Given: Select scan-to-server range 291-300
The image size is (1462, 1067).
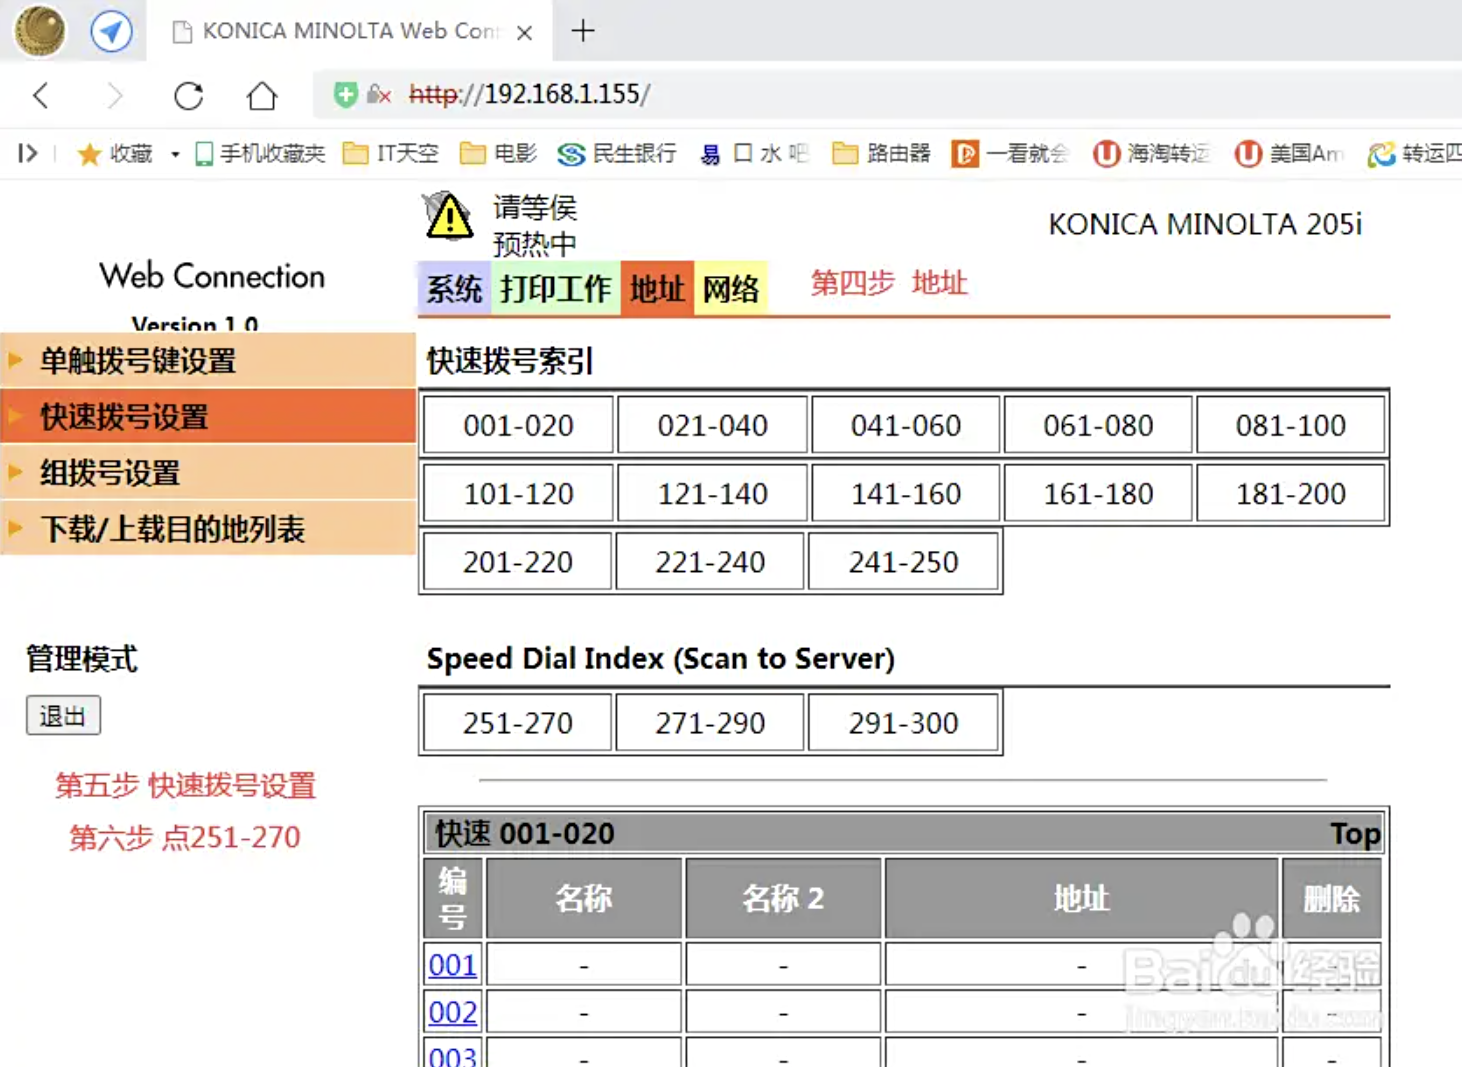Looking at the screenshot, I should click(903, 722).
